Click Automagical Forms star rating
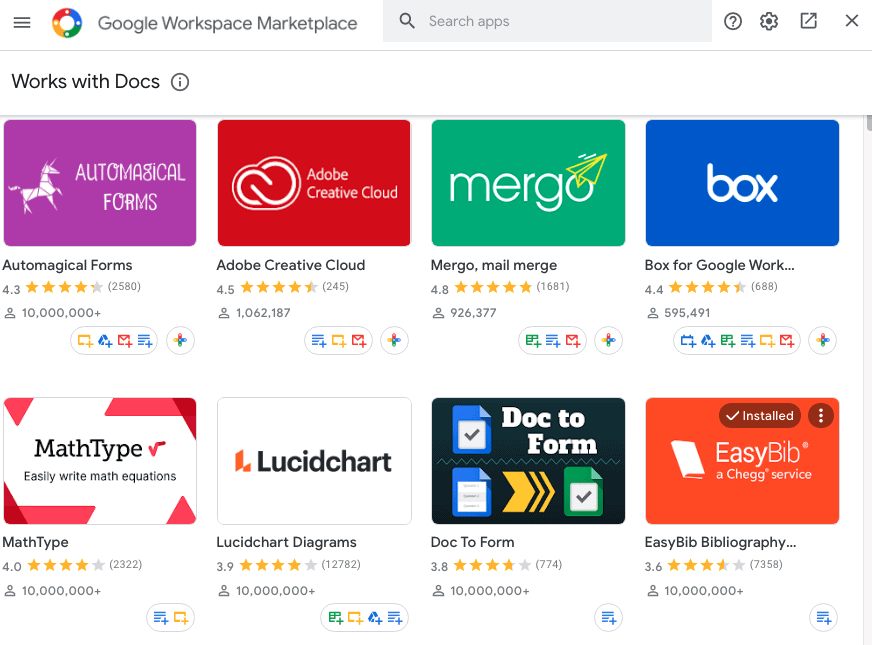This screenshot has width=872, height=645. (65, 287)
